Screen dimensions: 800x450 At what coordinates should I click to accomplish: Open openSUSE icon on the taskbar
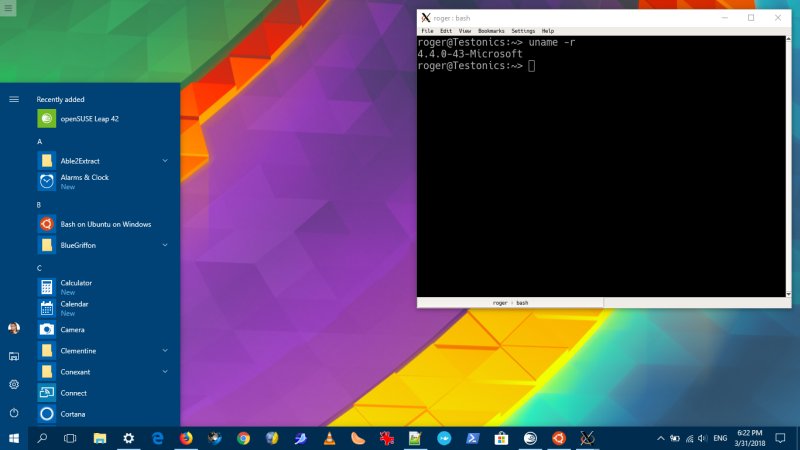530,438
